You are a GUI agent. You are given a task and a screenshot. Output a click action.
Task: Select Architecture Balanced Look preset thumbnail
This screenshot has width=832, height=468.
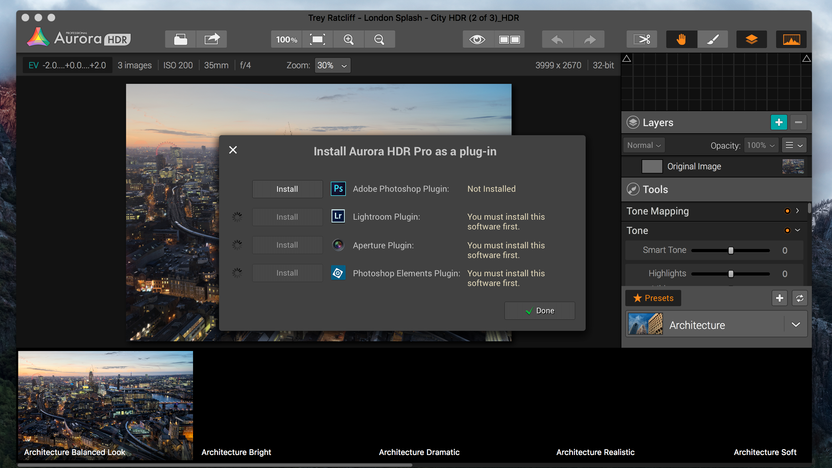tap(106, 405)
